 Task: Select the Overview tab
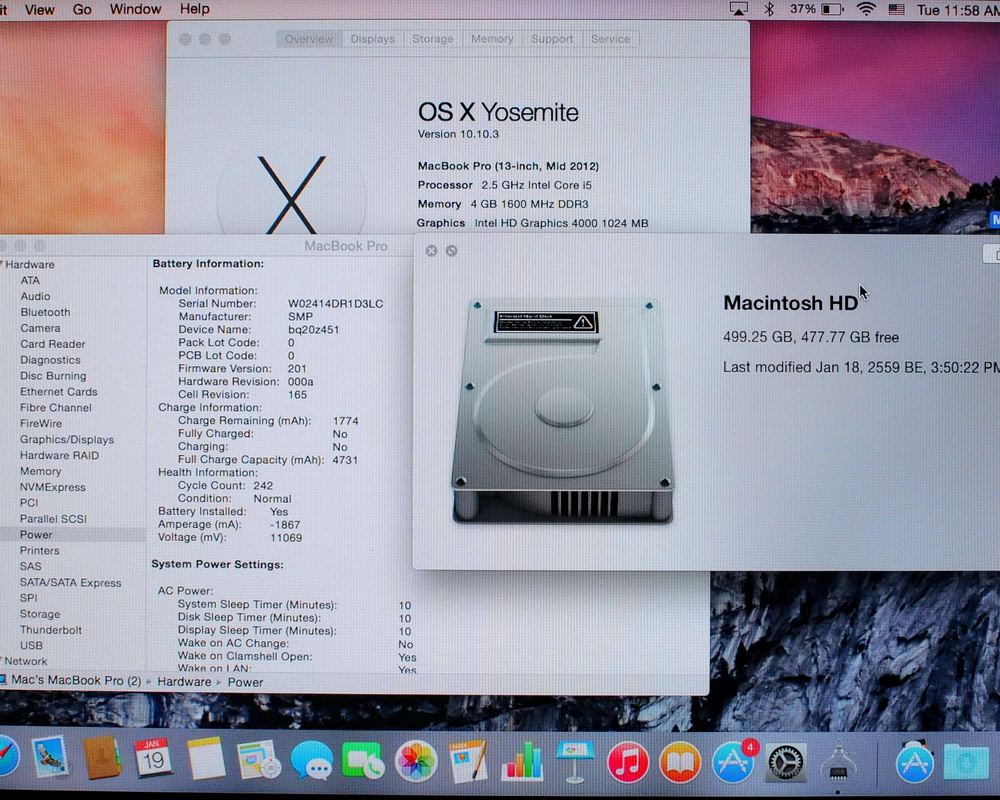tap(309, 39)
